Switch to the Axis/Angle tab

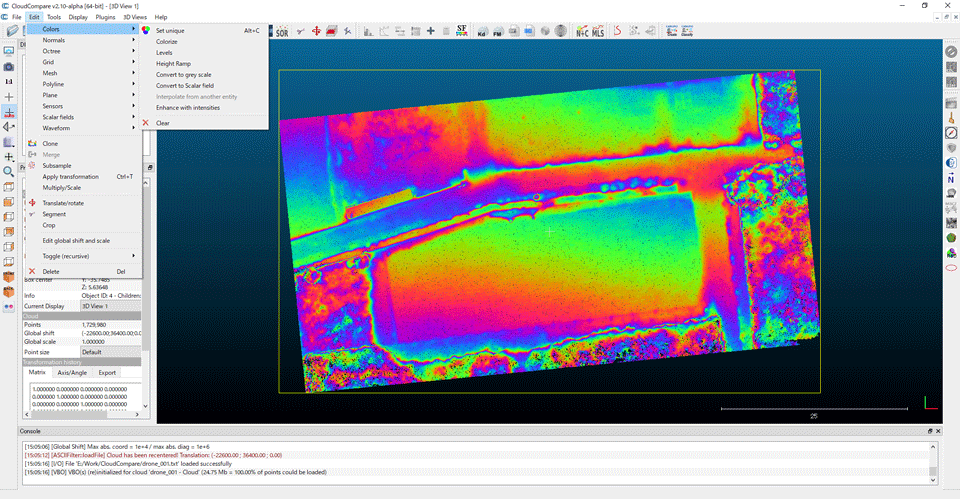pos(72,372)
